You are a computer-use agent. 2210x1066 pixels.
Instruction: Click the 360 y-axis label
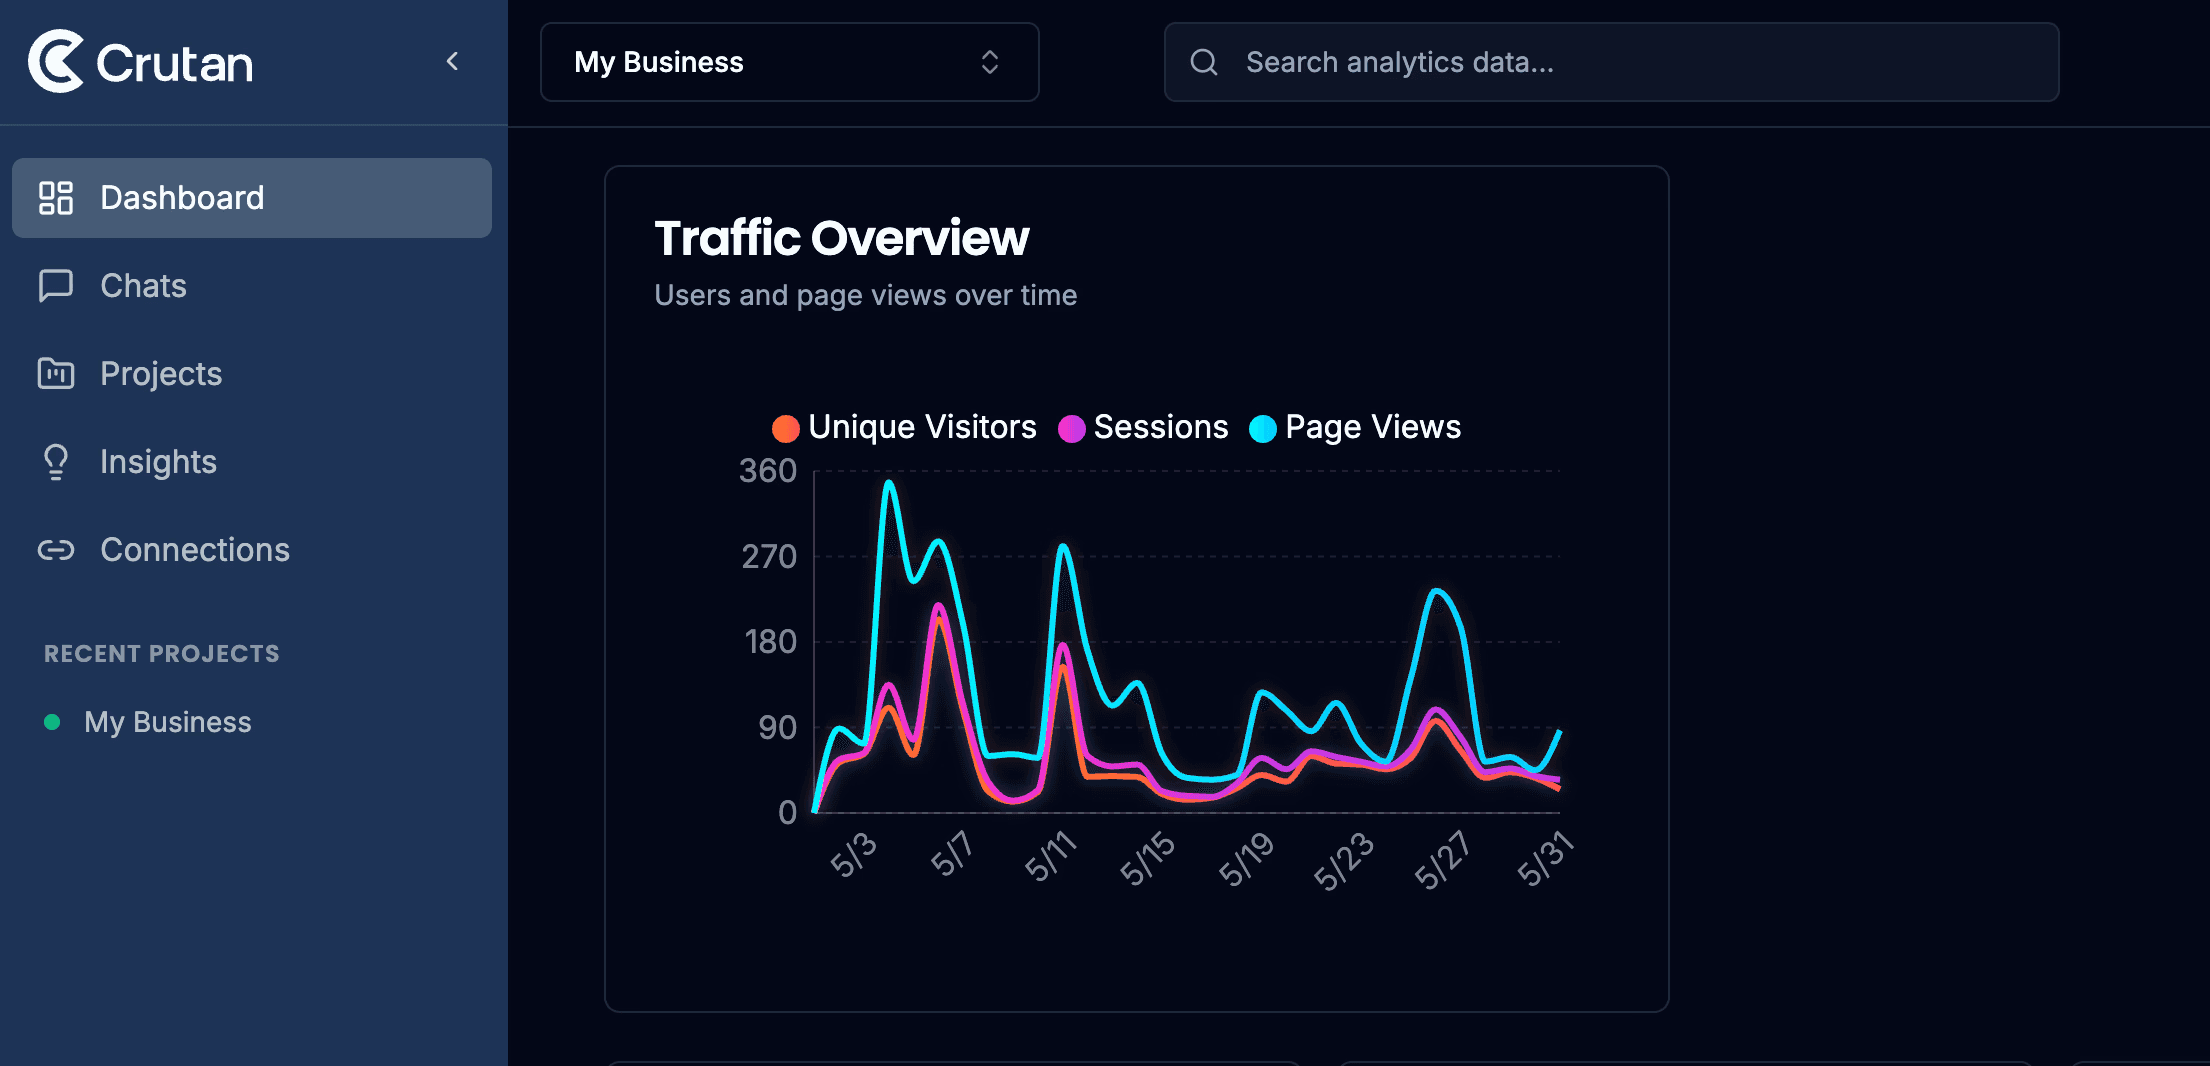768,471
